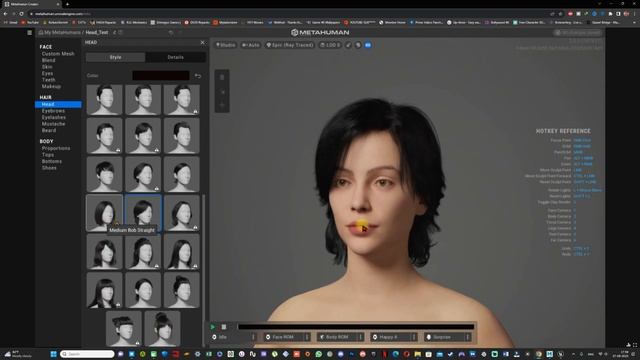Choose the top-knot bun hairstyle in last row
The image size is (640, 360).
point(162,329)
